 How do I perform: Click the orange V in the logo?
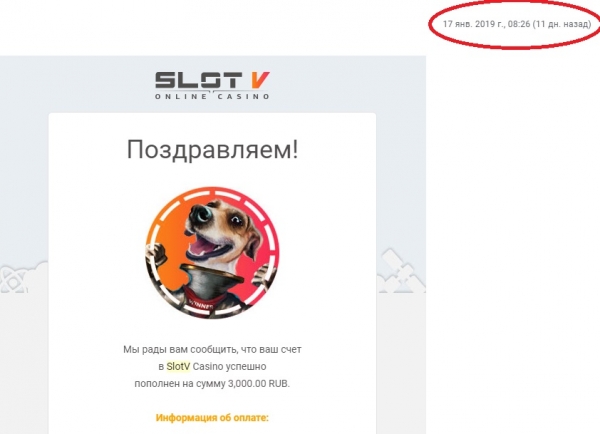[260, 80]
